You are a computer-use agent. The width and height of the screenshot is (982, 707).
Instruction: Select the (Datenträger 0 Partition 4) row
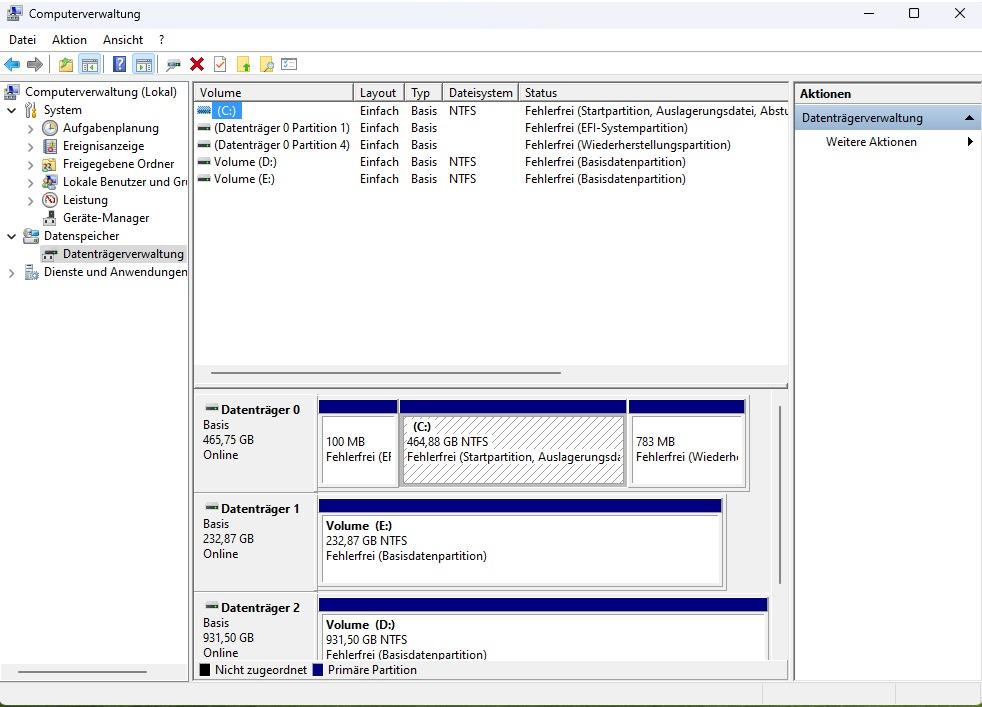coord(491,145)
